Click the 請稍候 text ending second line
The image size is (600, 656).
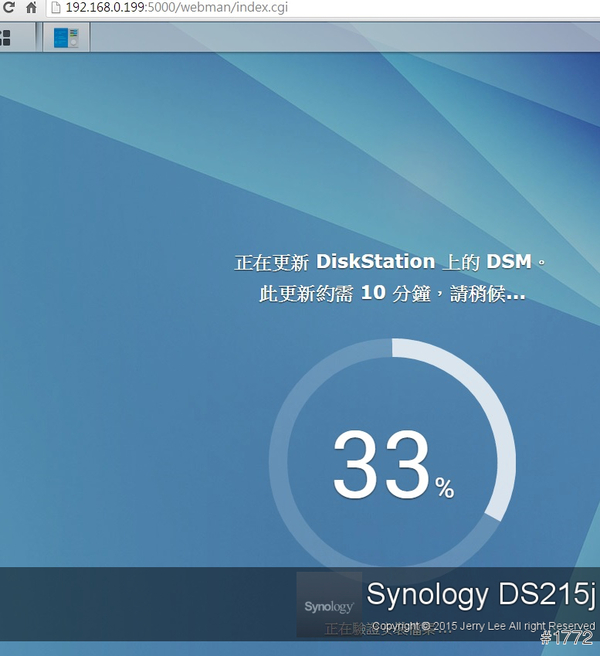(478, 295)
